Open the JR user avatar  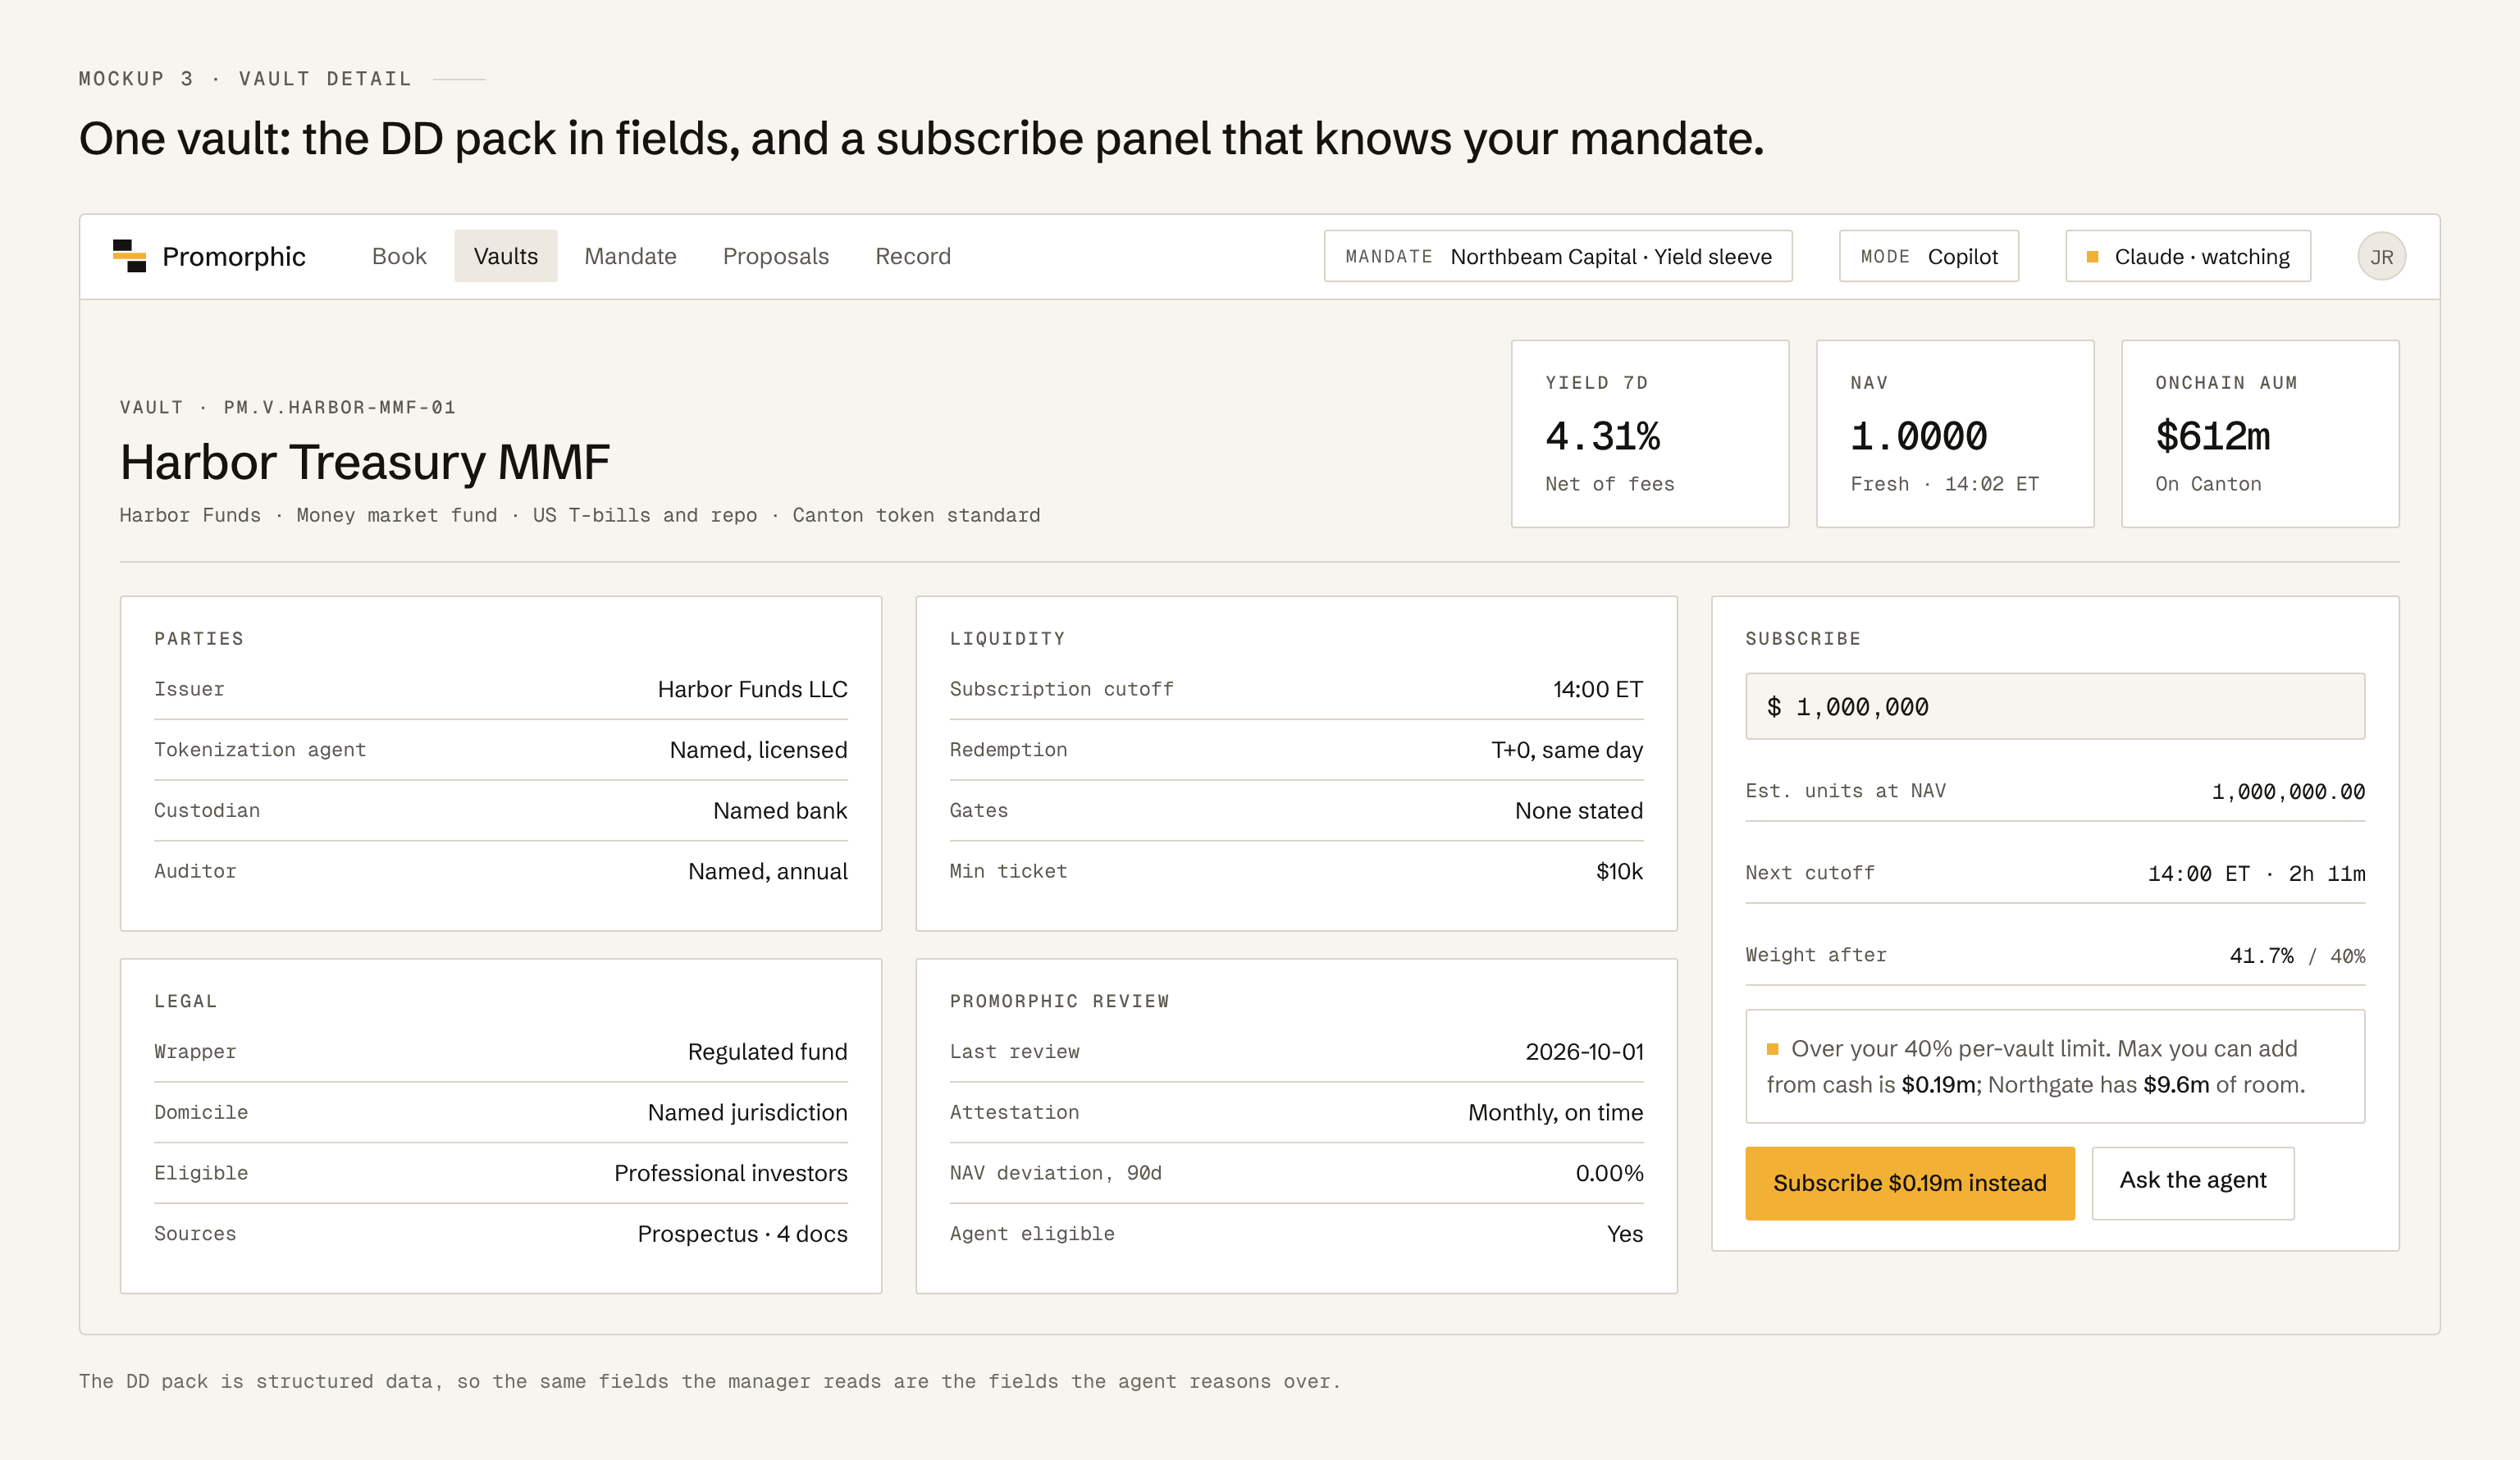coord(2381,256)
